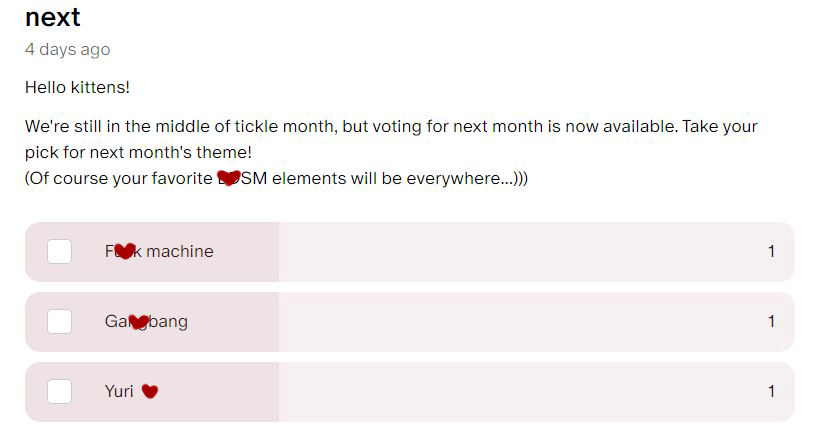Click the red heart in the post paragraph
816x436 pixels.
point(229,177)
